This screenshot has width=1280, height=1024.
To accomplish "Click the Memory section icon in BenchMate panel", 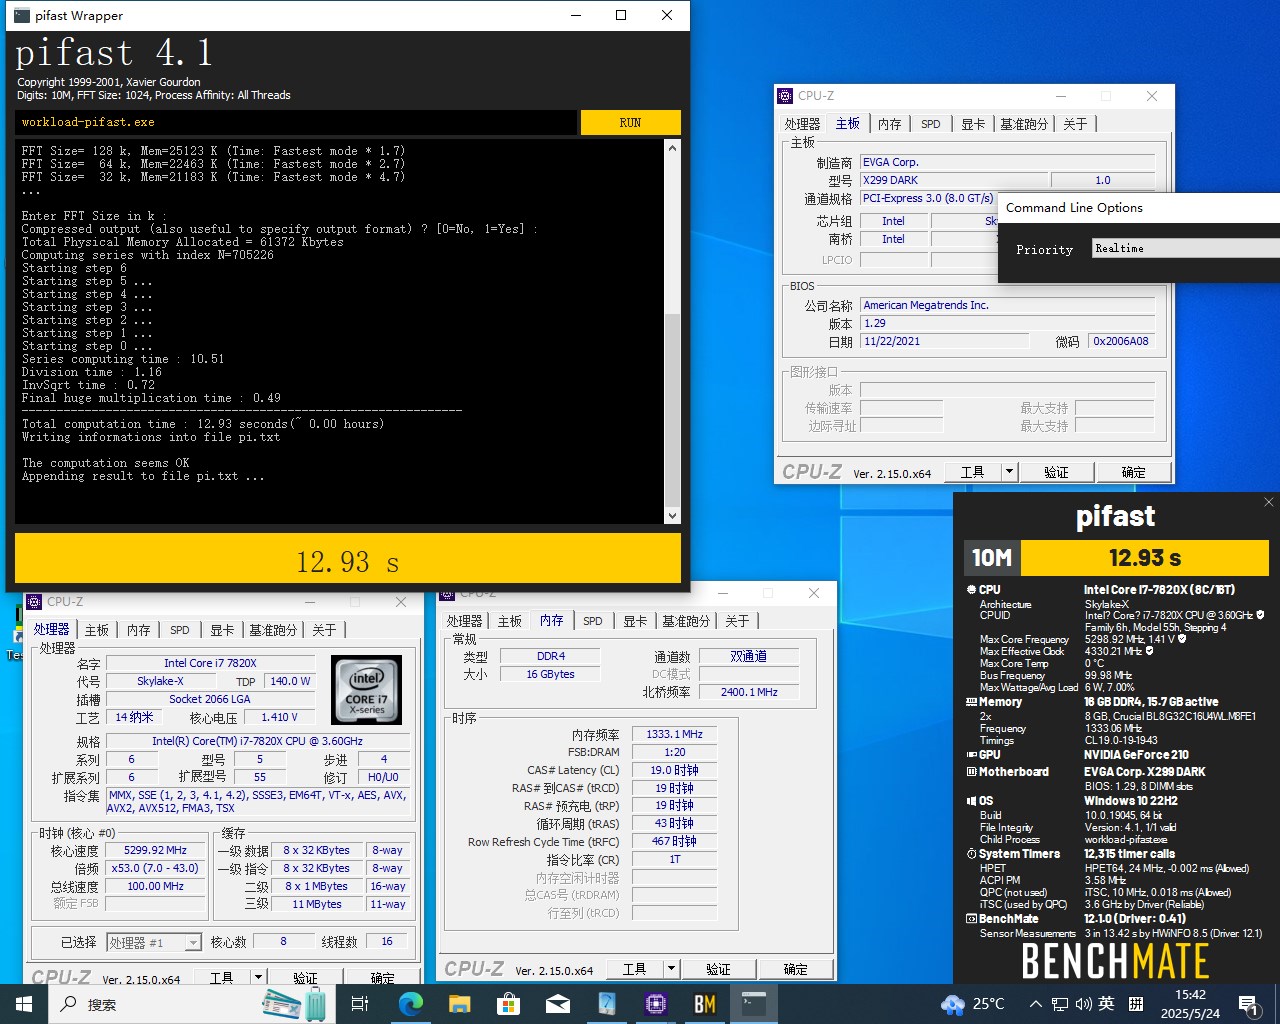I will coord(971,702).
